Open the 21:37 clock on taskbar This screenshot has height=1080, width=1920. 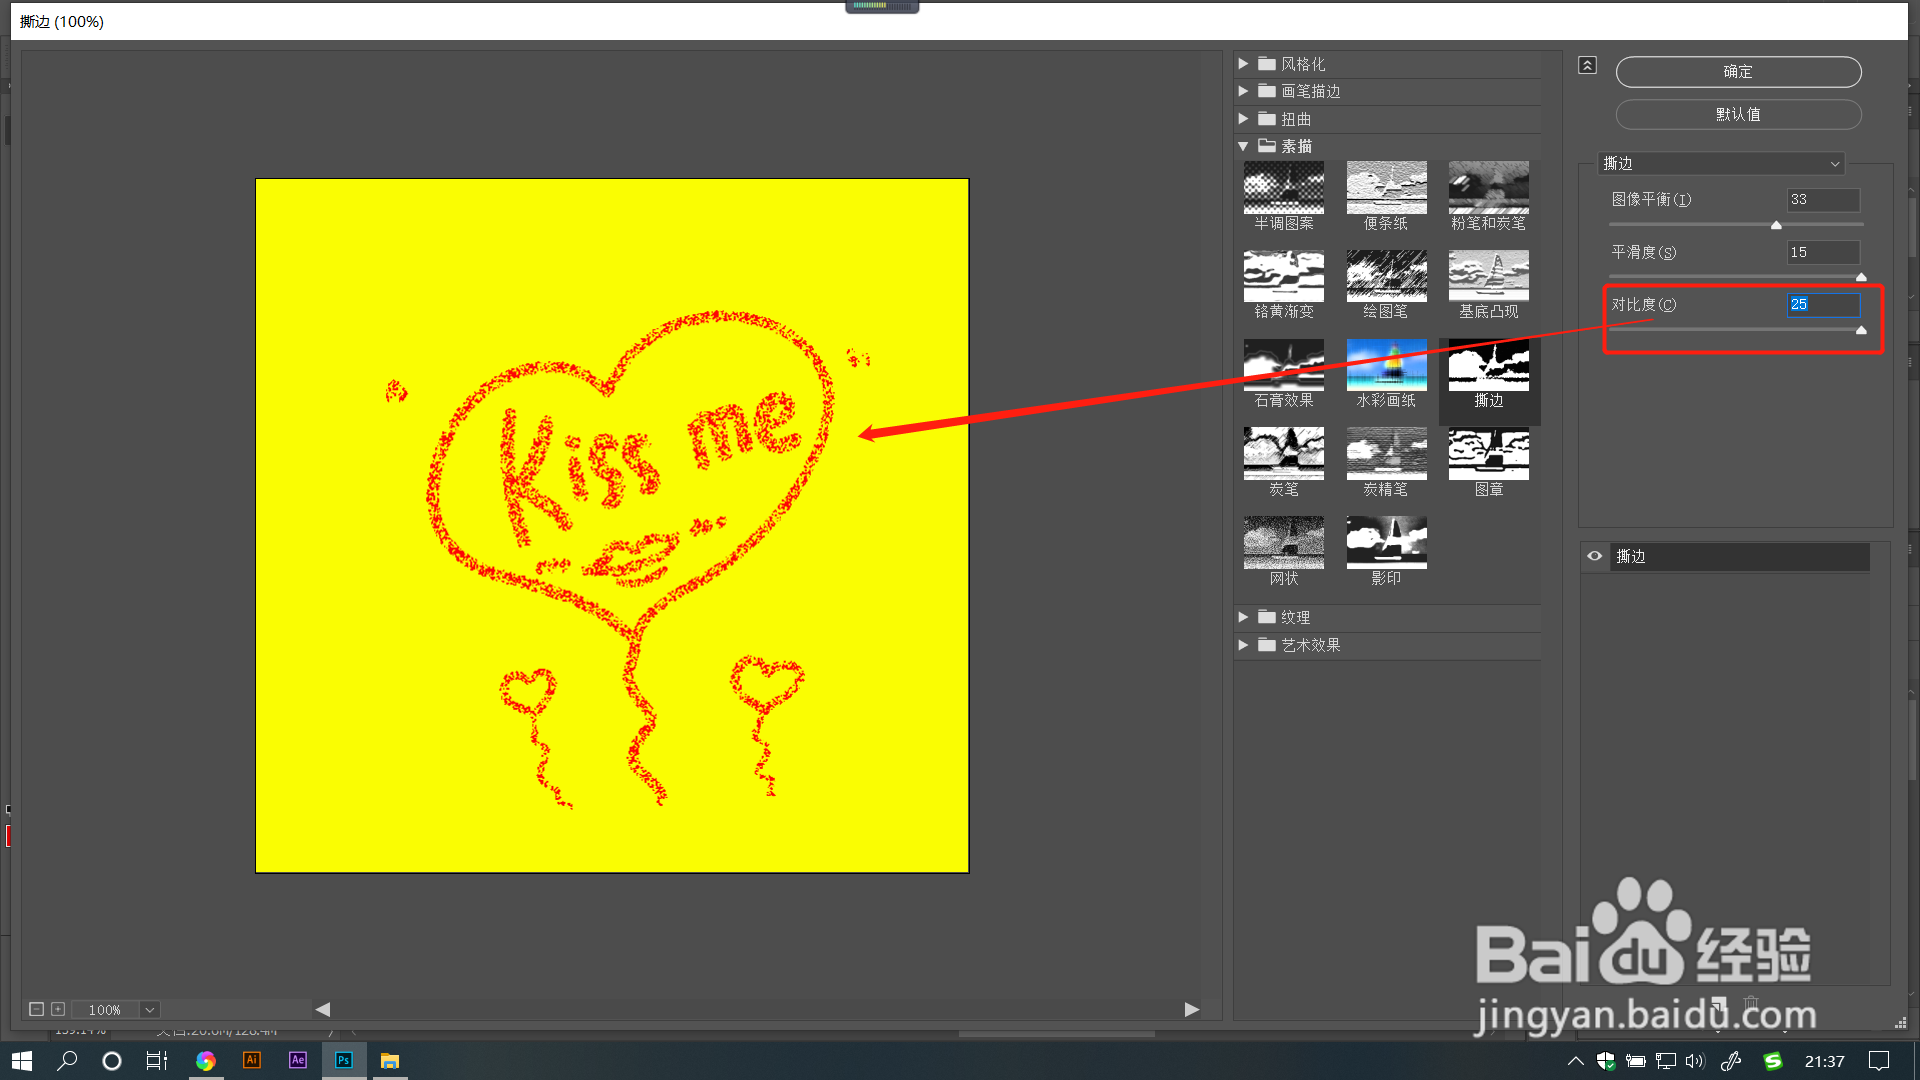(1824, 1061)
